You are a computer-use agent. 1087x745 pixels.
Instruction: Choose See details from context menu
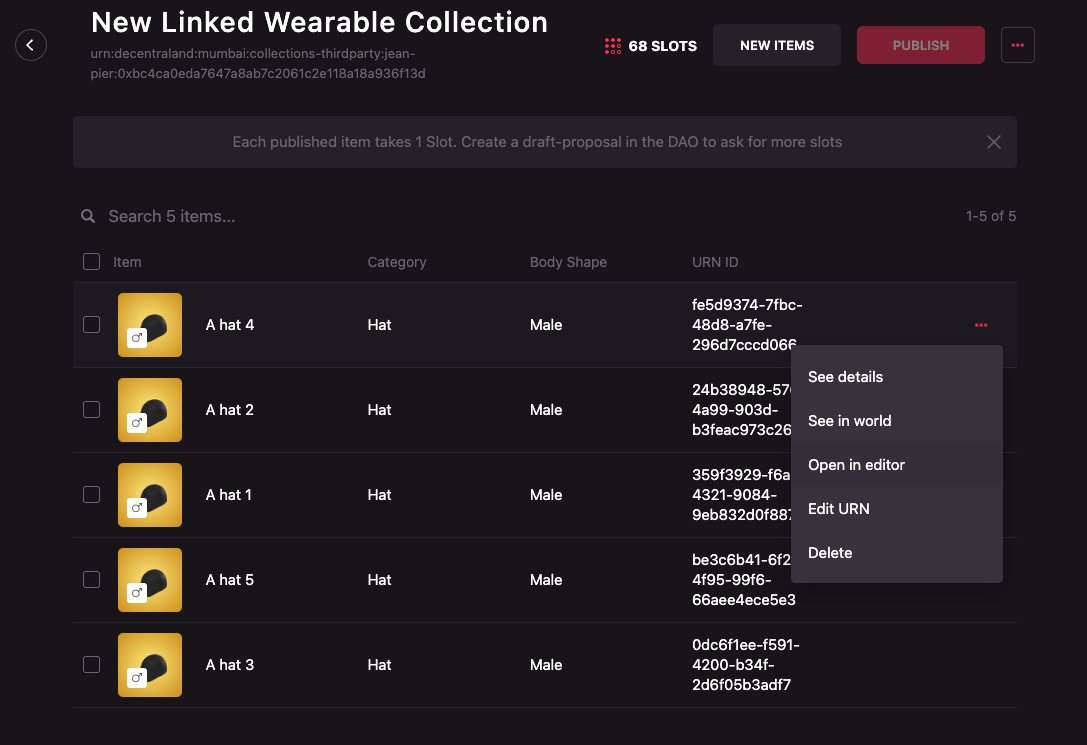[845, 377]
